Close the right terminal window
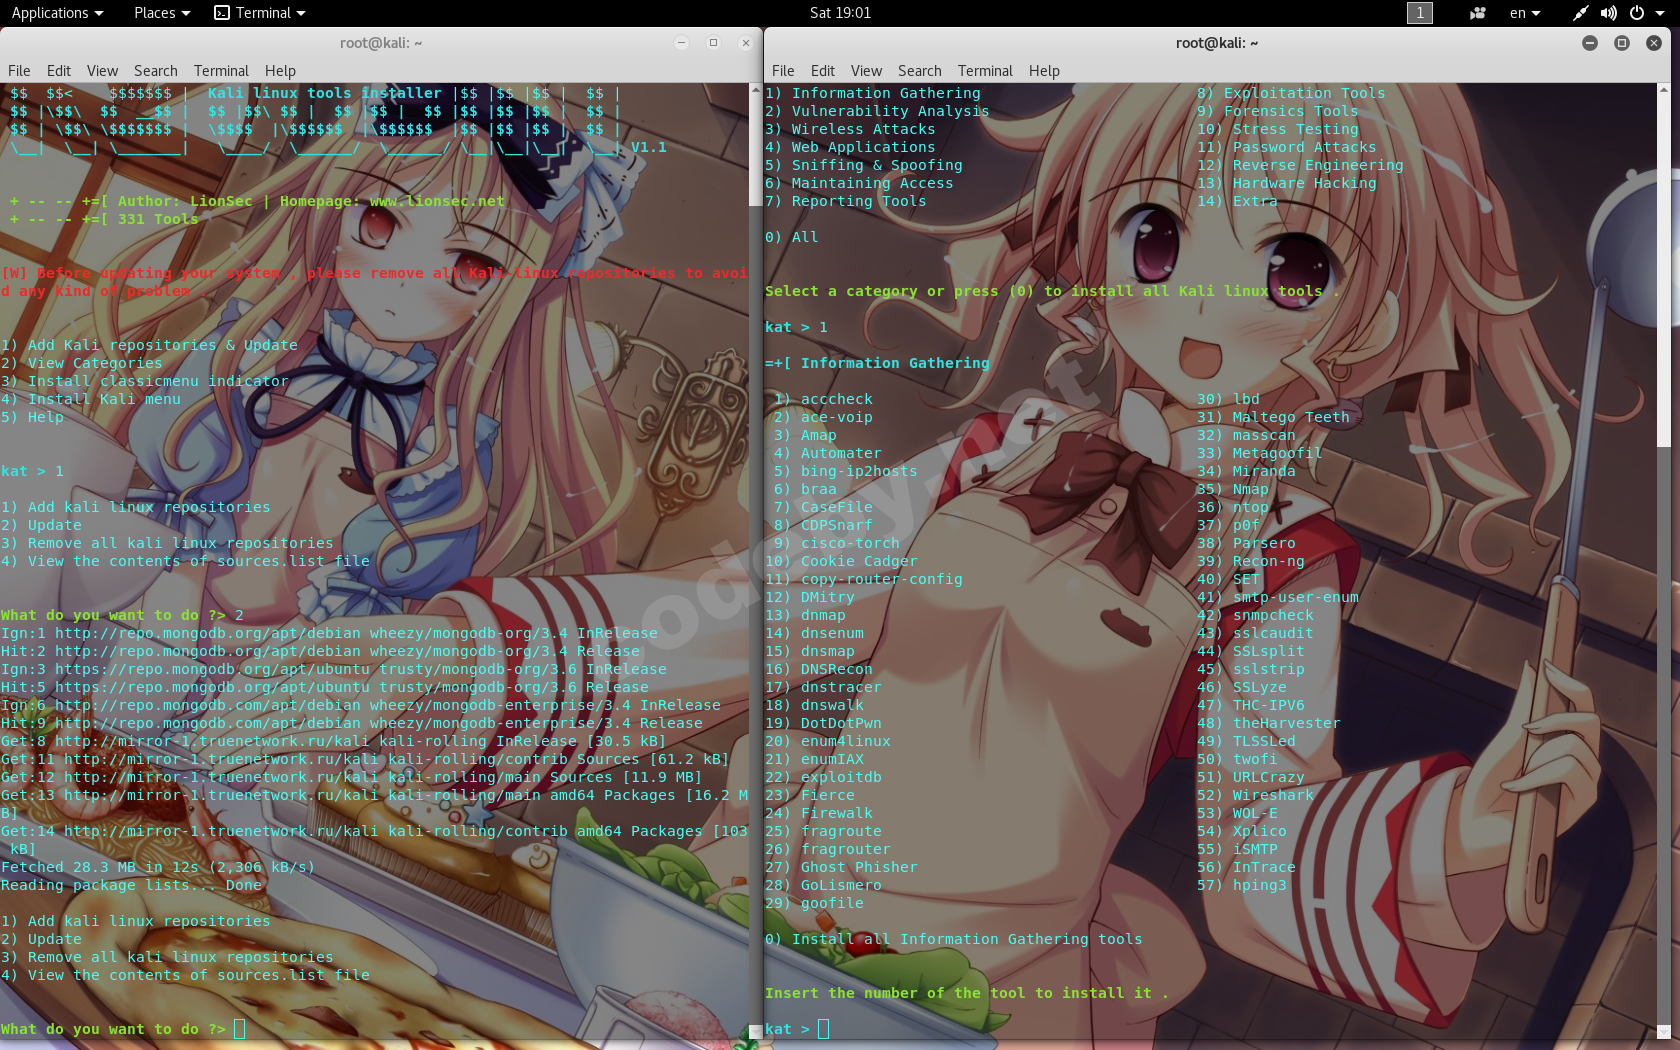 1654,43
